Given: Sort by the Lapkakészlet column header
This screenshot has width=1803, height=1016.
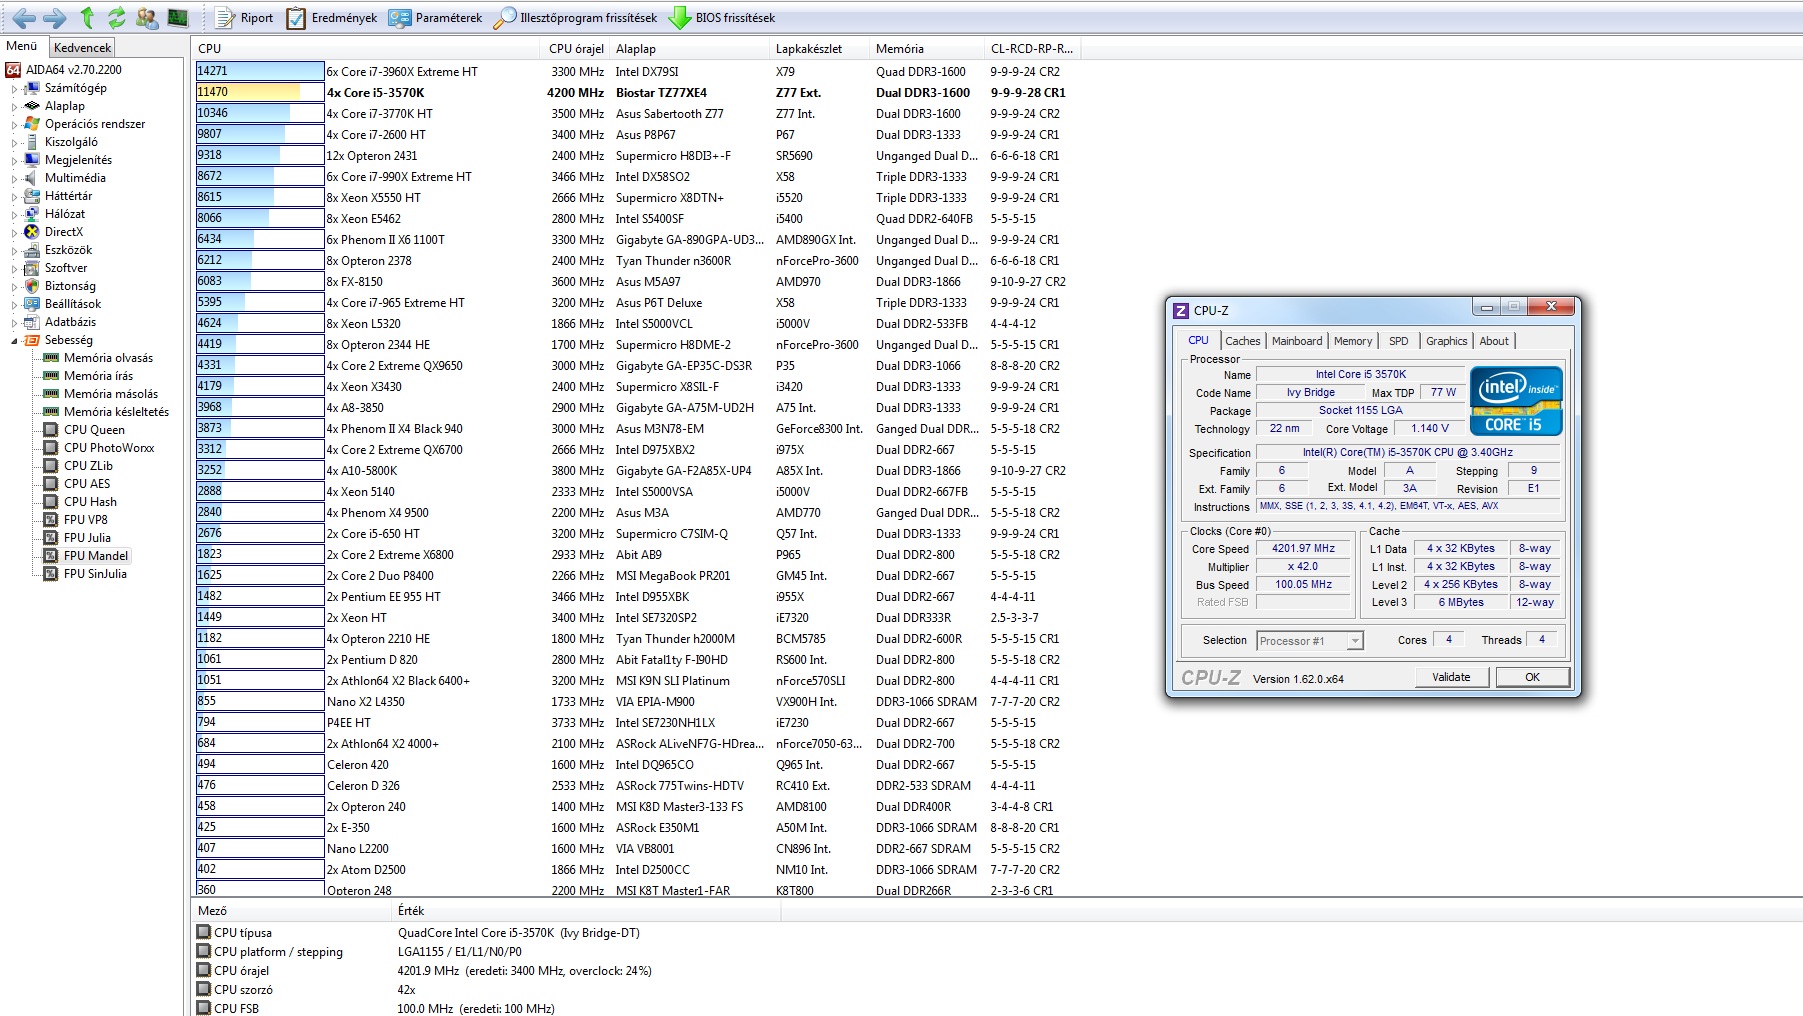Looking at the screenshot, I should coord(819,48).
